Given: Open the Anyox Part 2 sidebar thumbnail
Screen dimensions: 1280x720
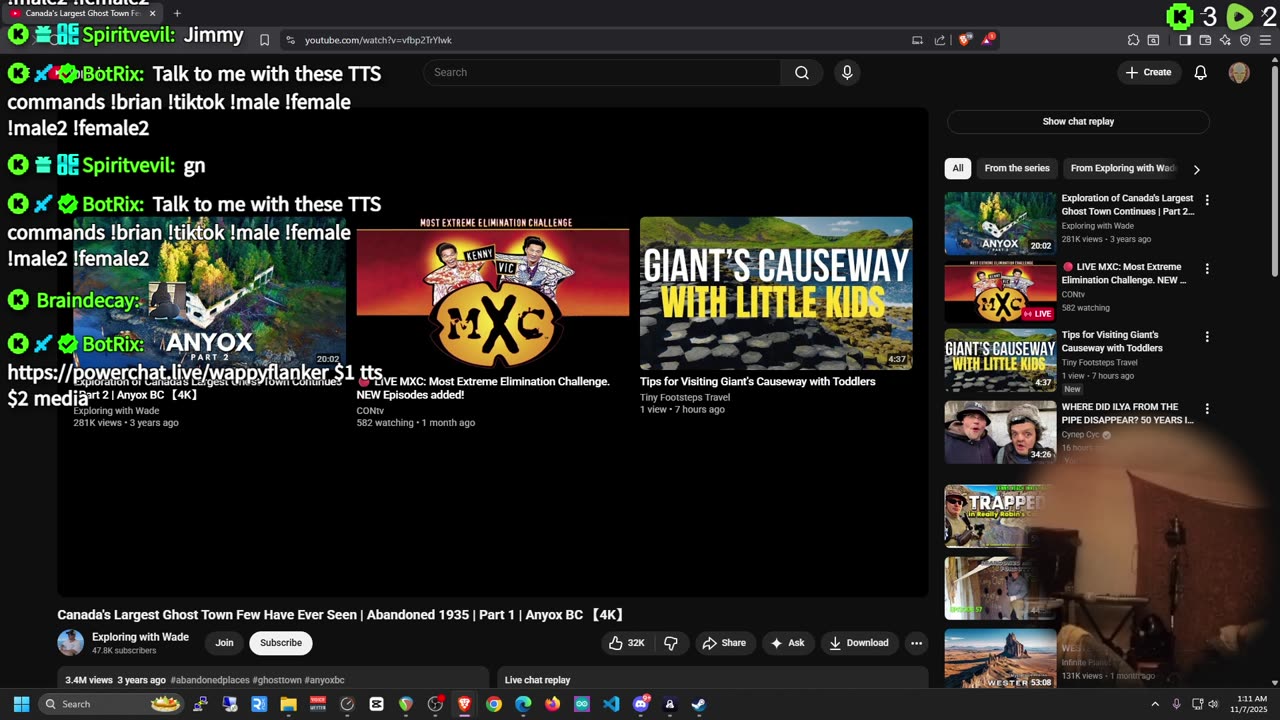Looking at the screenshot, I should [1000, 224].
